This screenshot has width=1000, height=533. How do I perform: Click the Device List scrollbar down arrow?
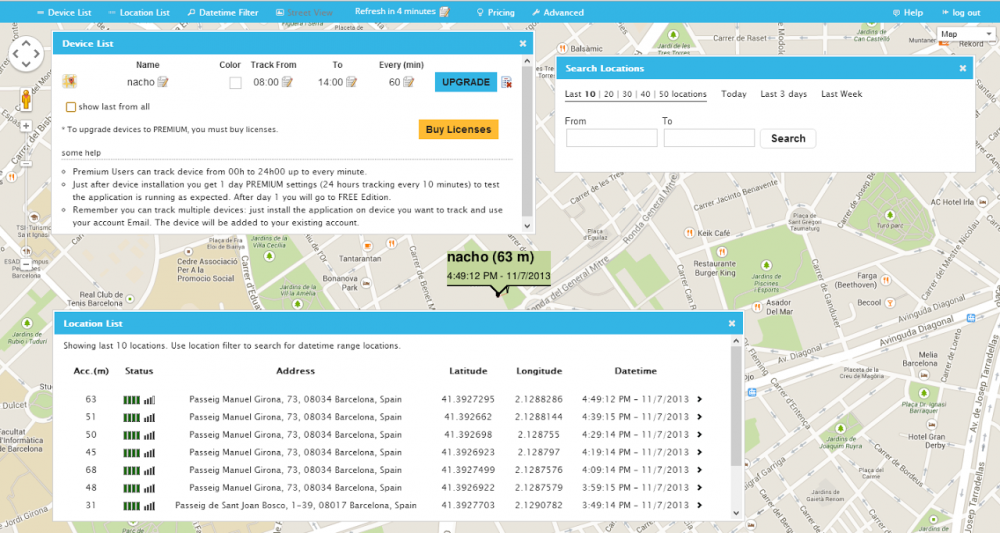527,226
